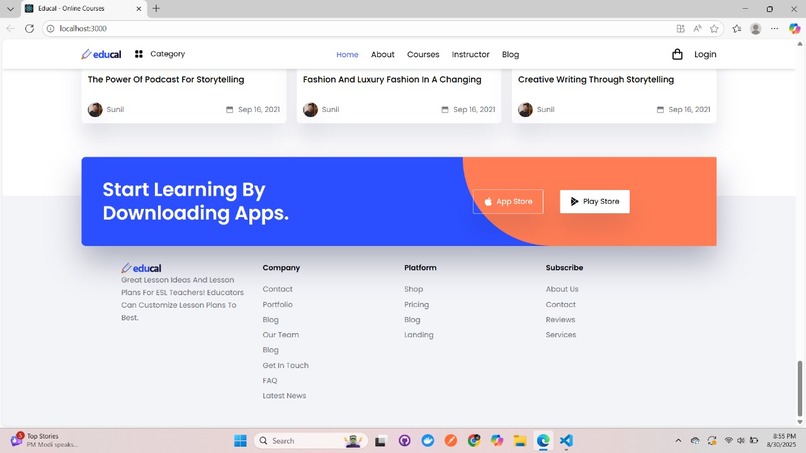Show hidden system tray icons chevron

click(678, 441)
